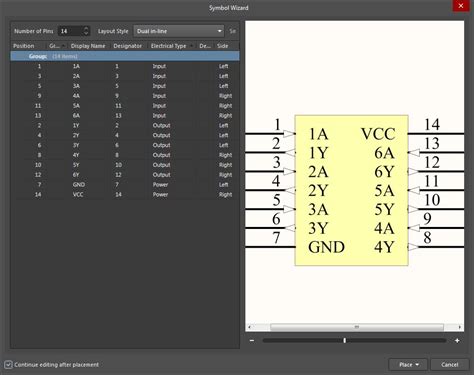Sort by Display Name column header

88,46
